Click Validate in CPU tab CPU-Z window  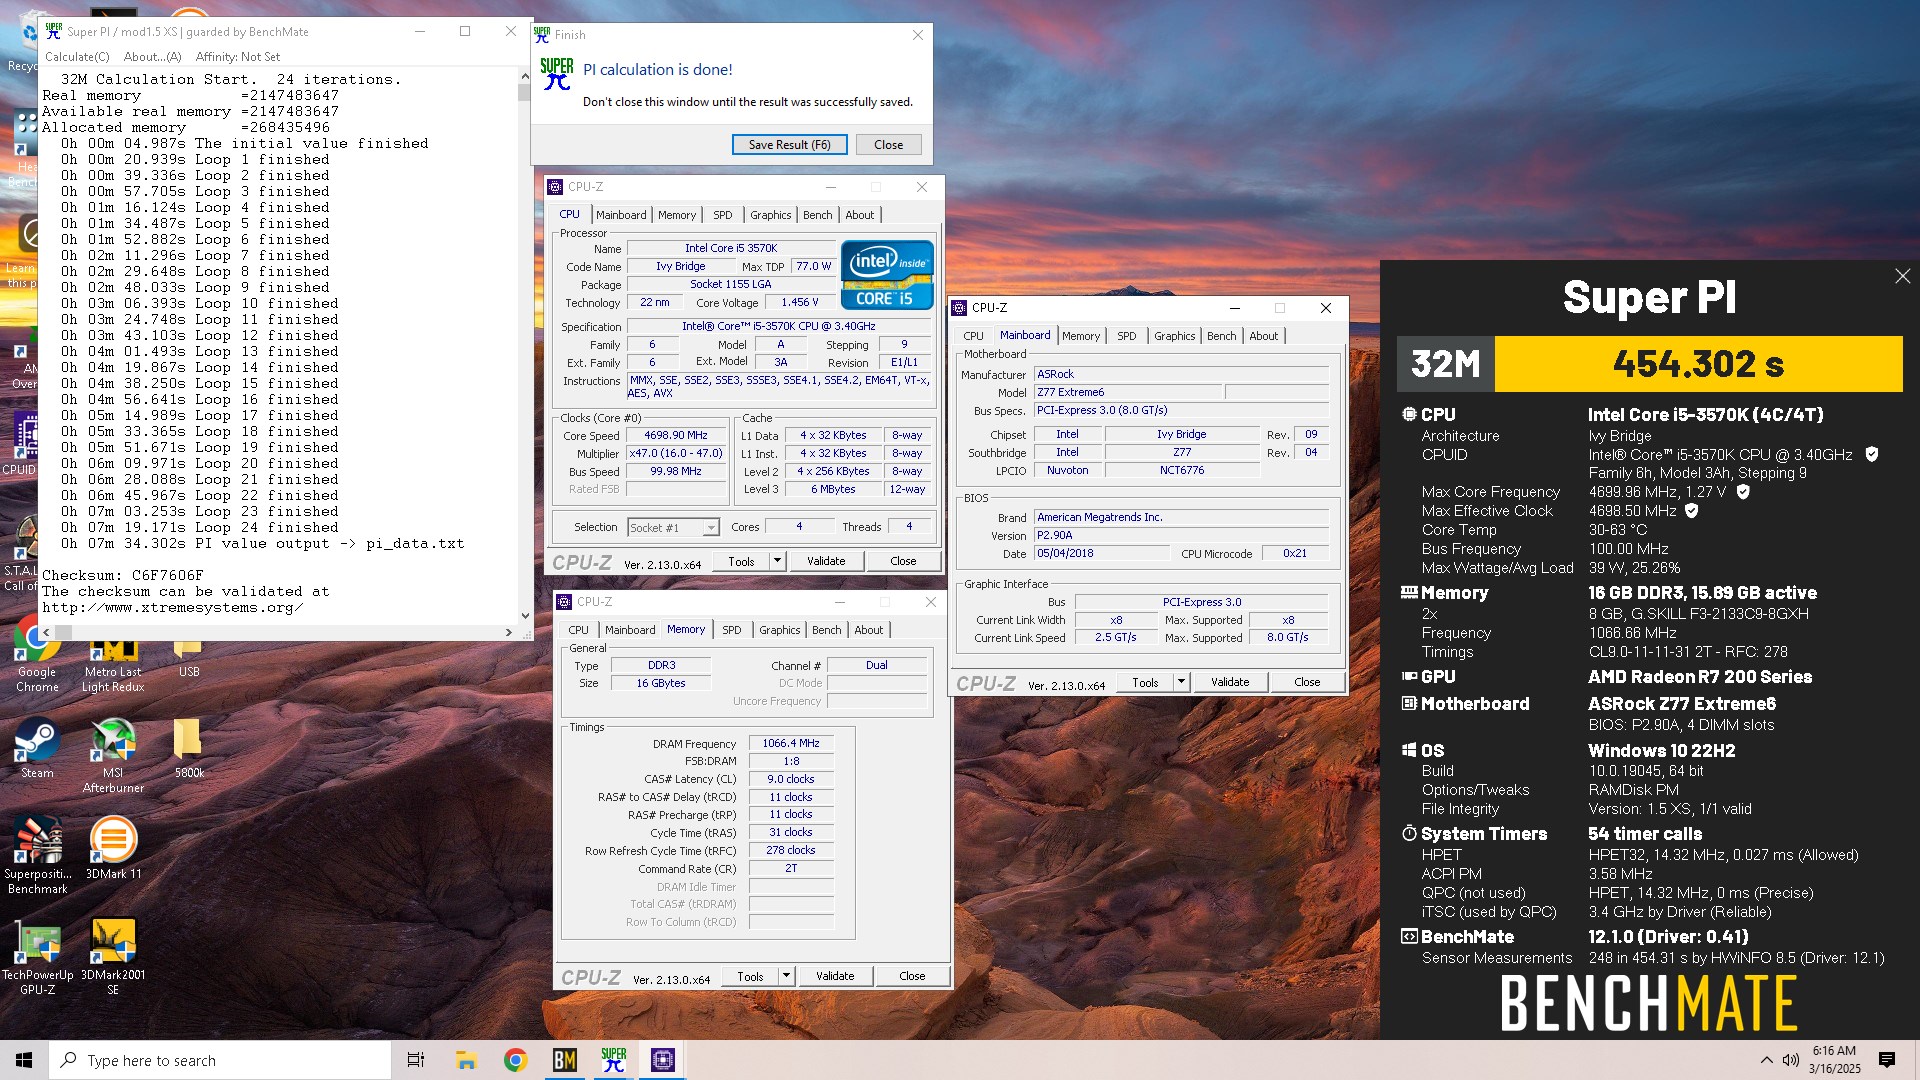point(826,561)
